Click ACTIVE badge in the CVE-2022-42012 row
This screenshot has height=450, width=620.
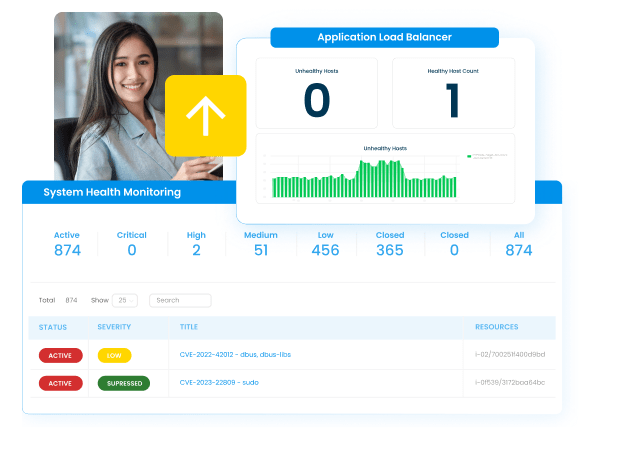[60, 355]
